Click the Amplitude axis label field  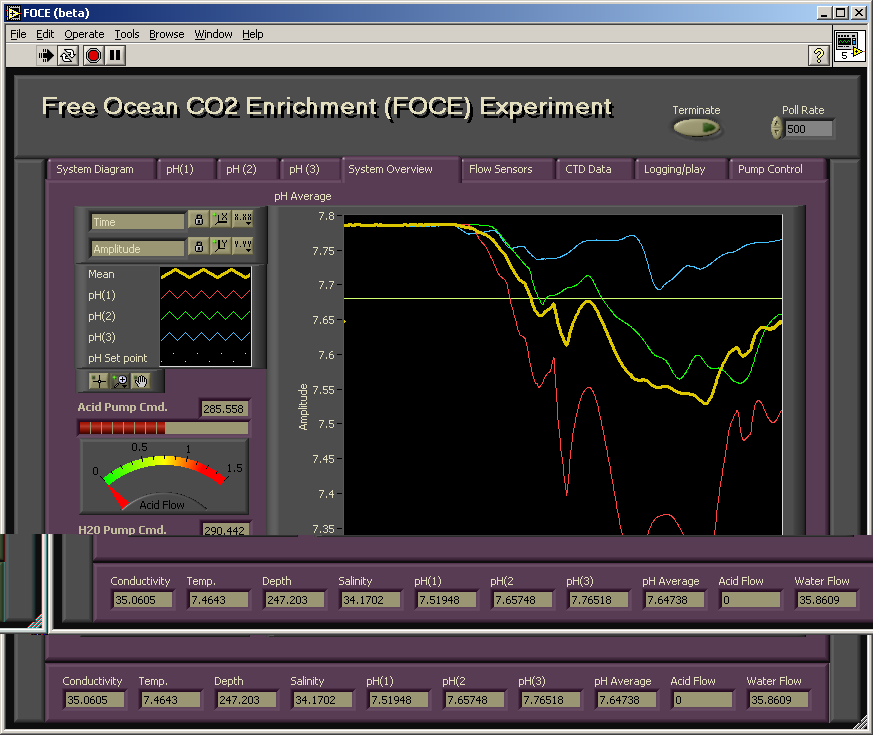click(x=138, y=249)
